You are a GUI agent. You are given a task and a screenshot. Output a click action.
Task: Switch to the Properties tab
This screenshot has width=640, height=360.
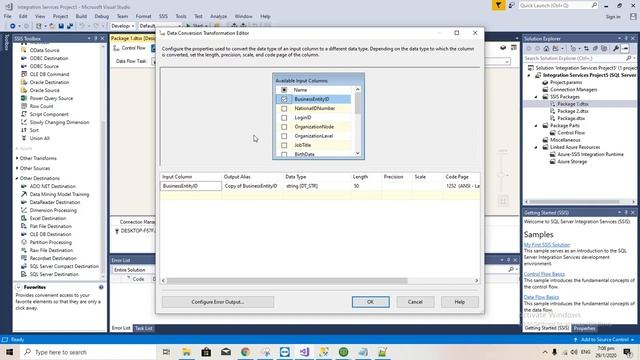click(584, 328)
